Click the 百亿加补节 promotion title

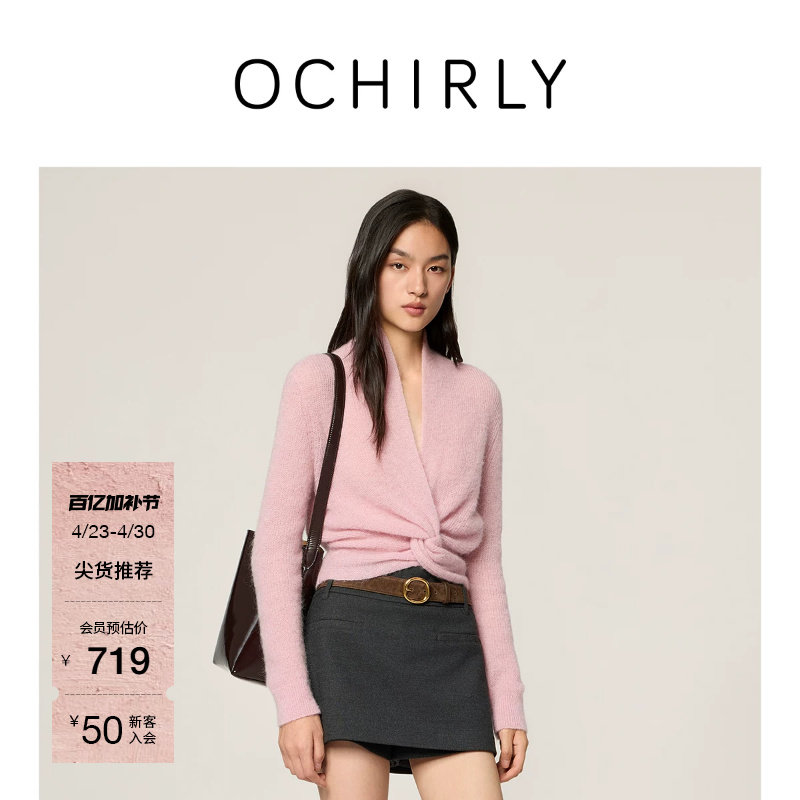point(114,503)
